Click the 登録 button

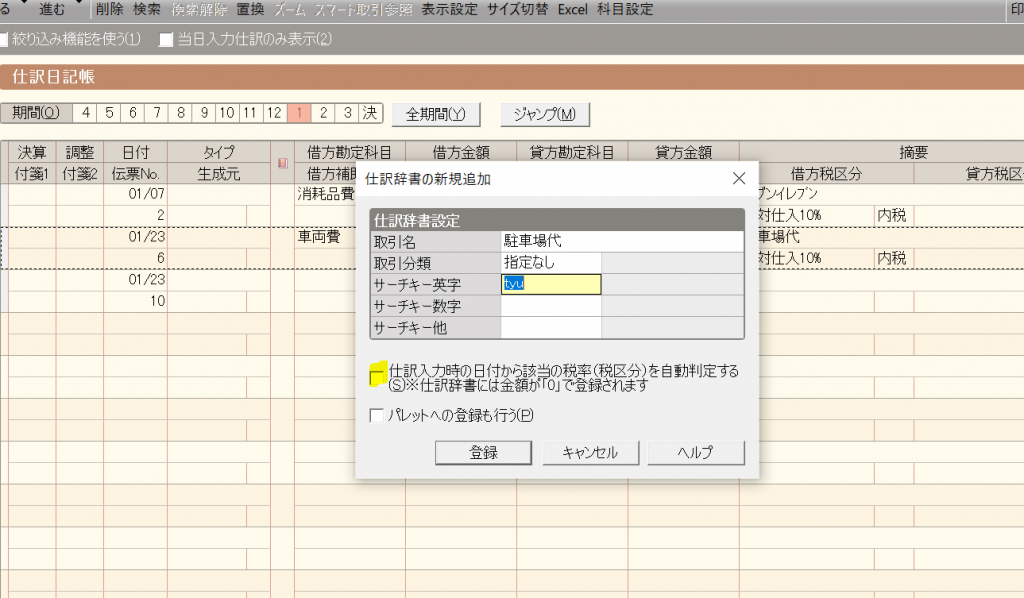483,452
